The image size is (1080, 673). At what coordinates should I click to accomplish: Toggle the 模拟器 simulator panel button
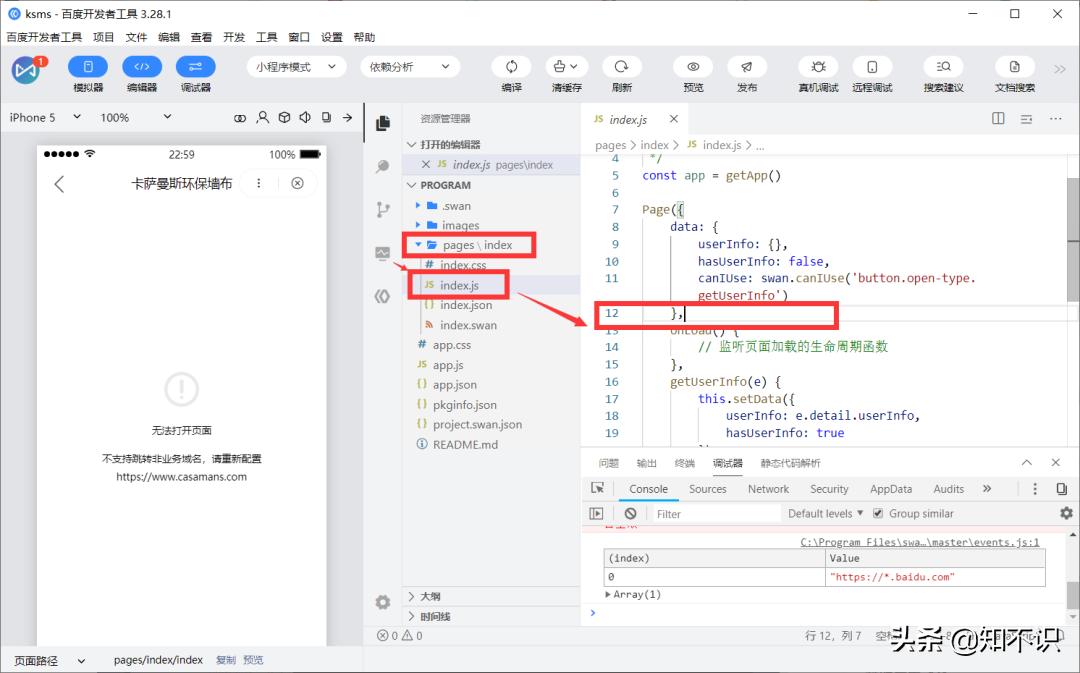click(88, 67)
